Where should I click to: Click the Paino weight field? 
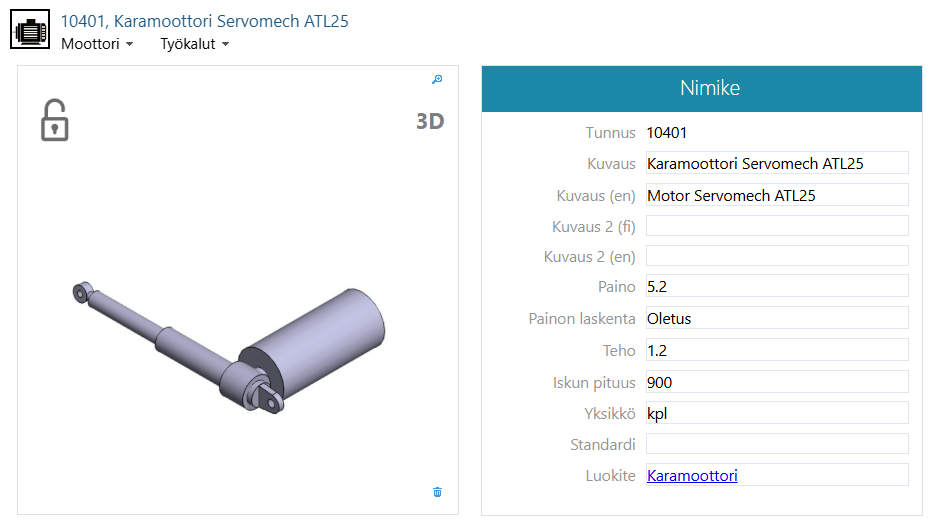777,287
